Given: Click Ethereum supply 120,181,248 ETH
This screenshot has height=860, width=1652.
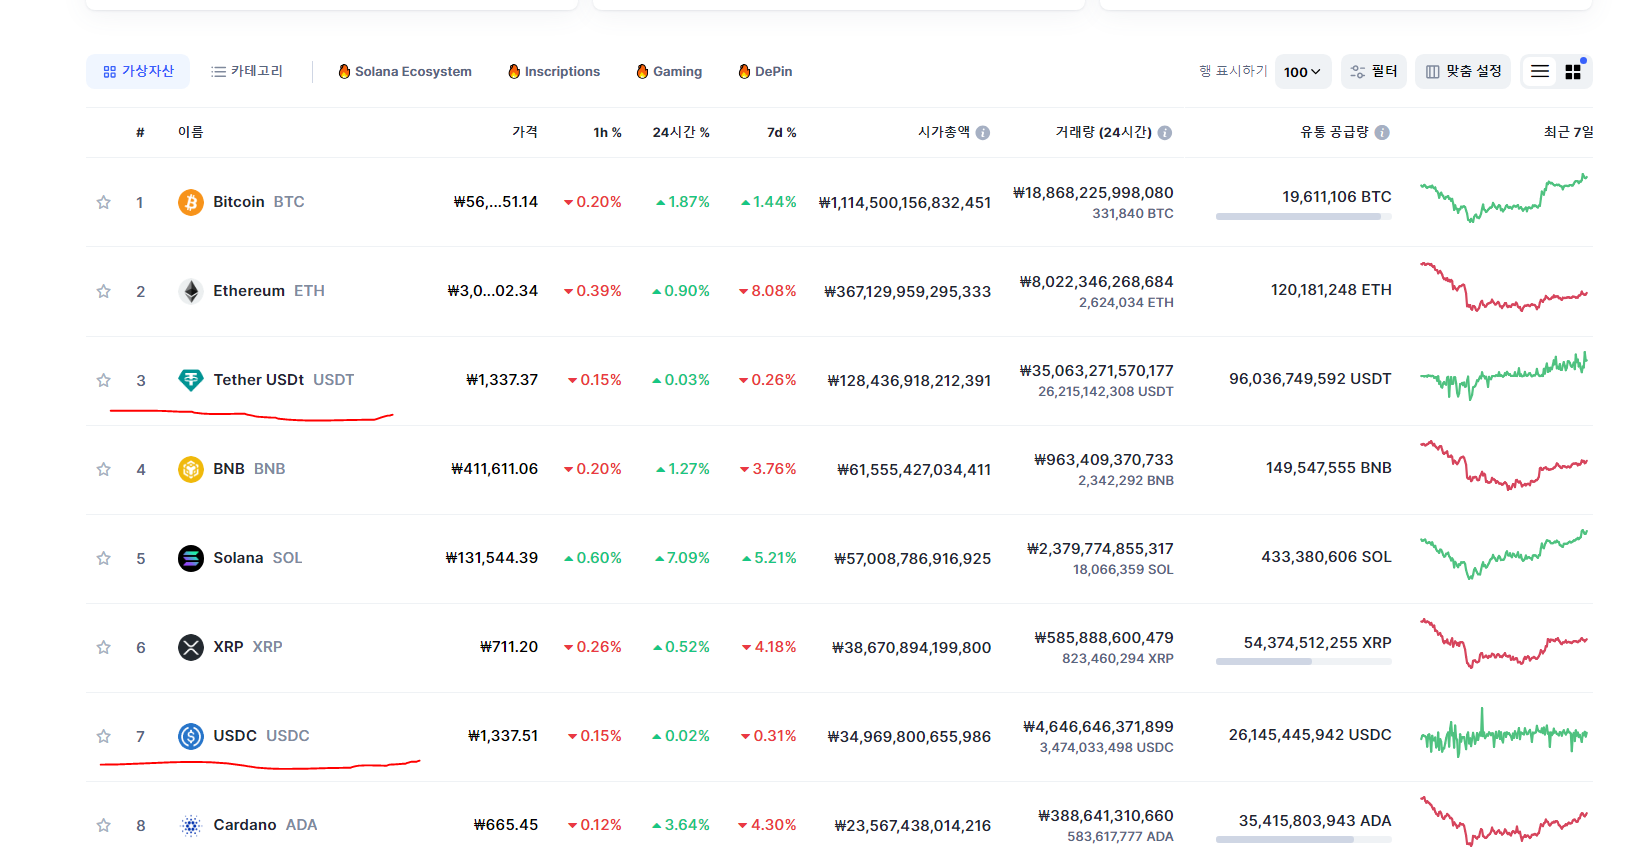Looking at the screenshot, I should [1331, 290].
